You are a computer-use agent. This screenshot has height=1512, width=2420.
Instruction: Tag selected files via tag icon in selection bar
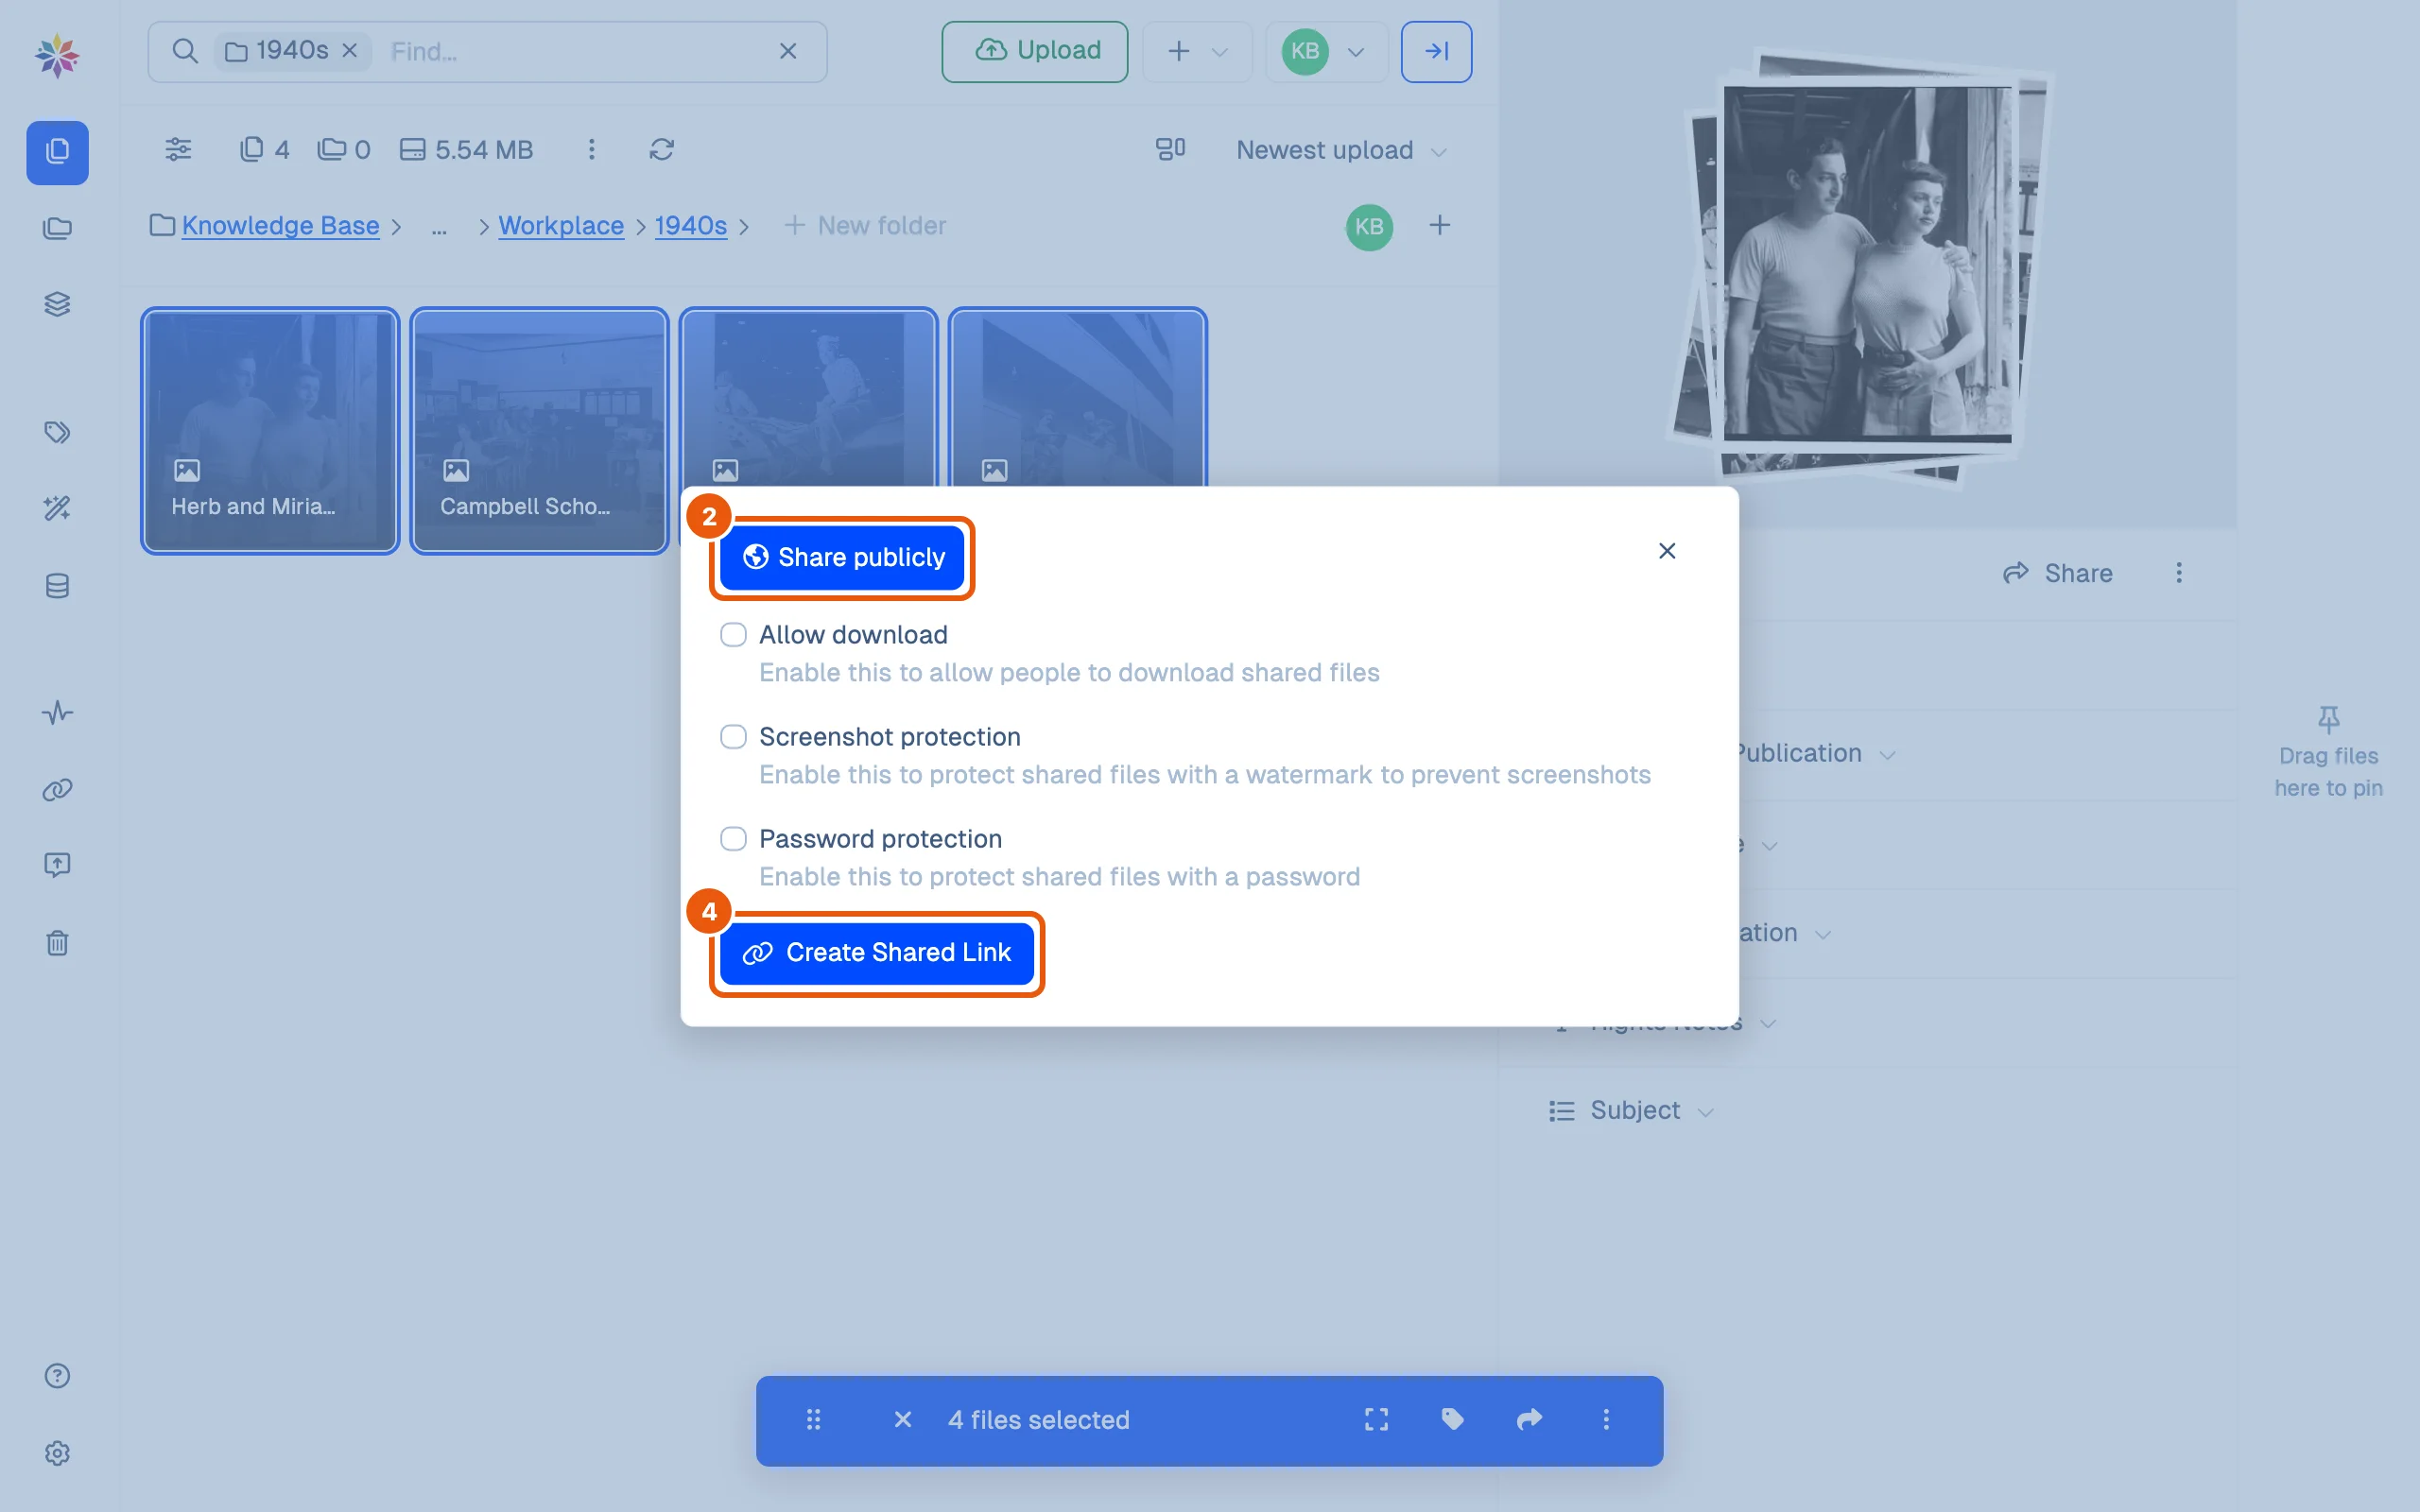point(1453,1419)
